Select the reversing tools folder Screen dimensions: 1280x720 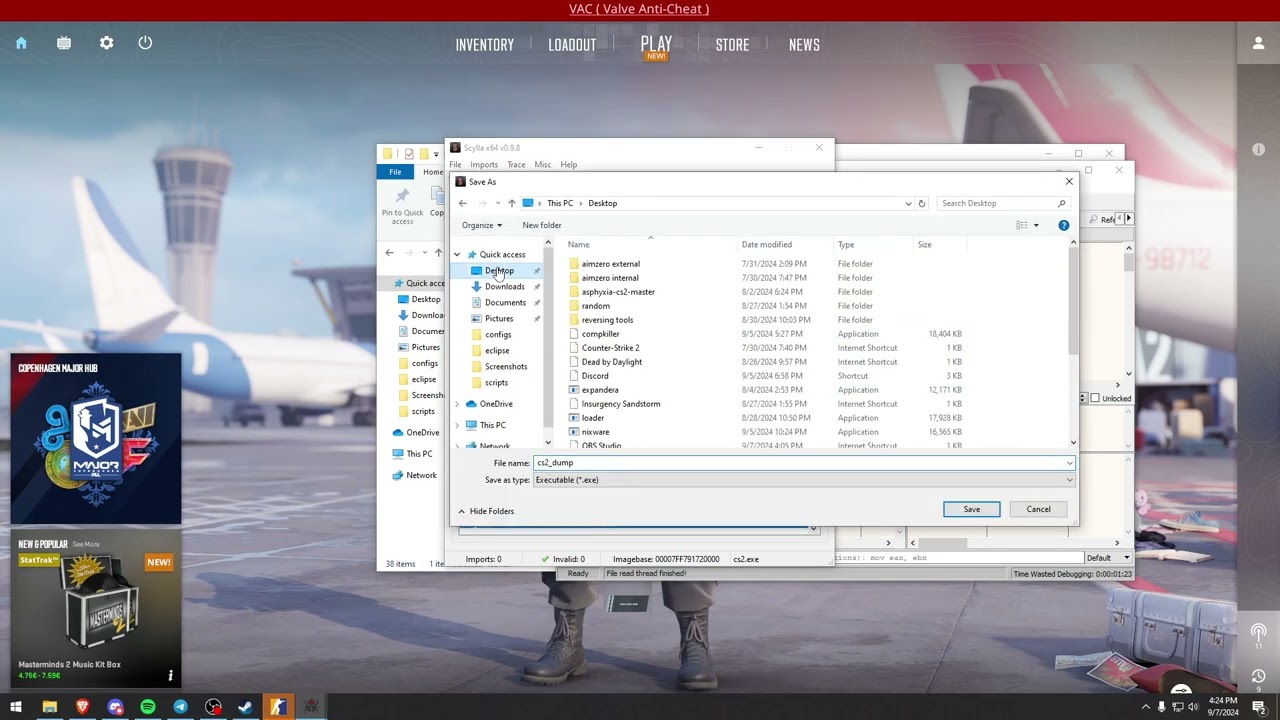coord(607,320)
